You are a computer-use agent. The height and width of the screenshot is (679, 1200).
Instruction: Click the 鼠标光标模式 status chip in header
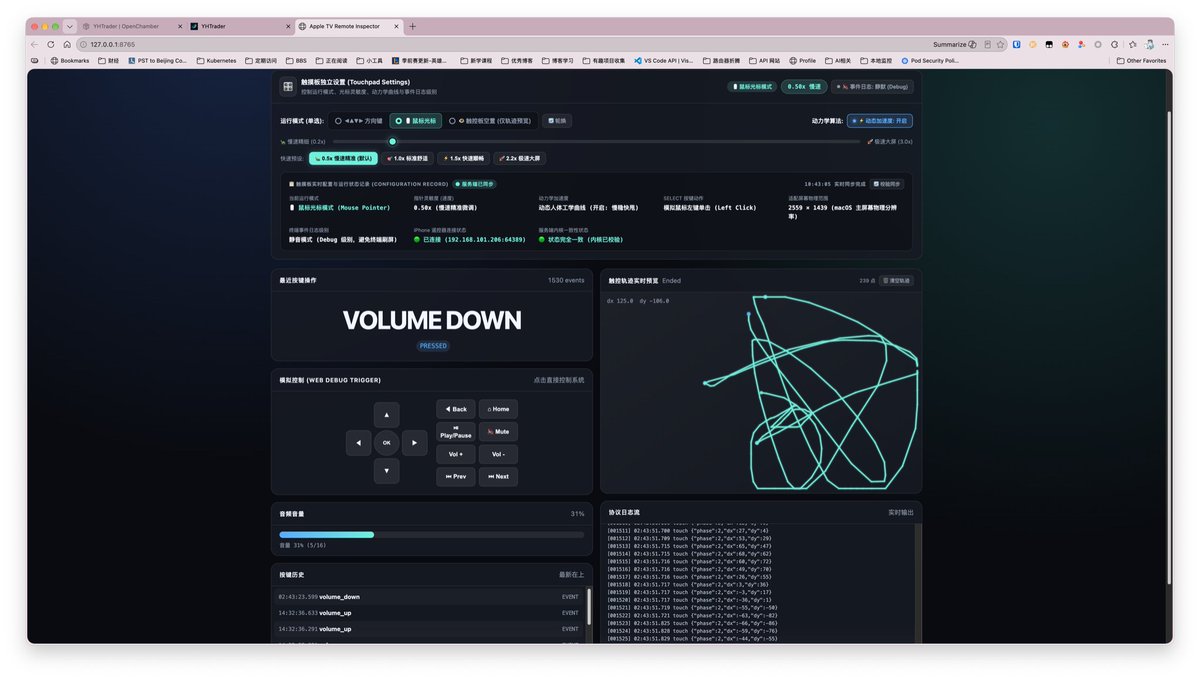(x=752, y=87)
